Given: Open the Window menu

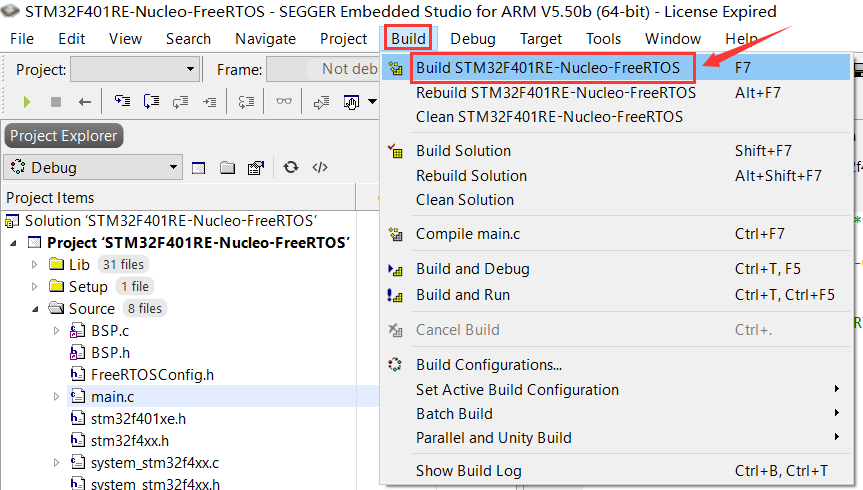Looking at the screenshot, I should (673, 39).
